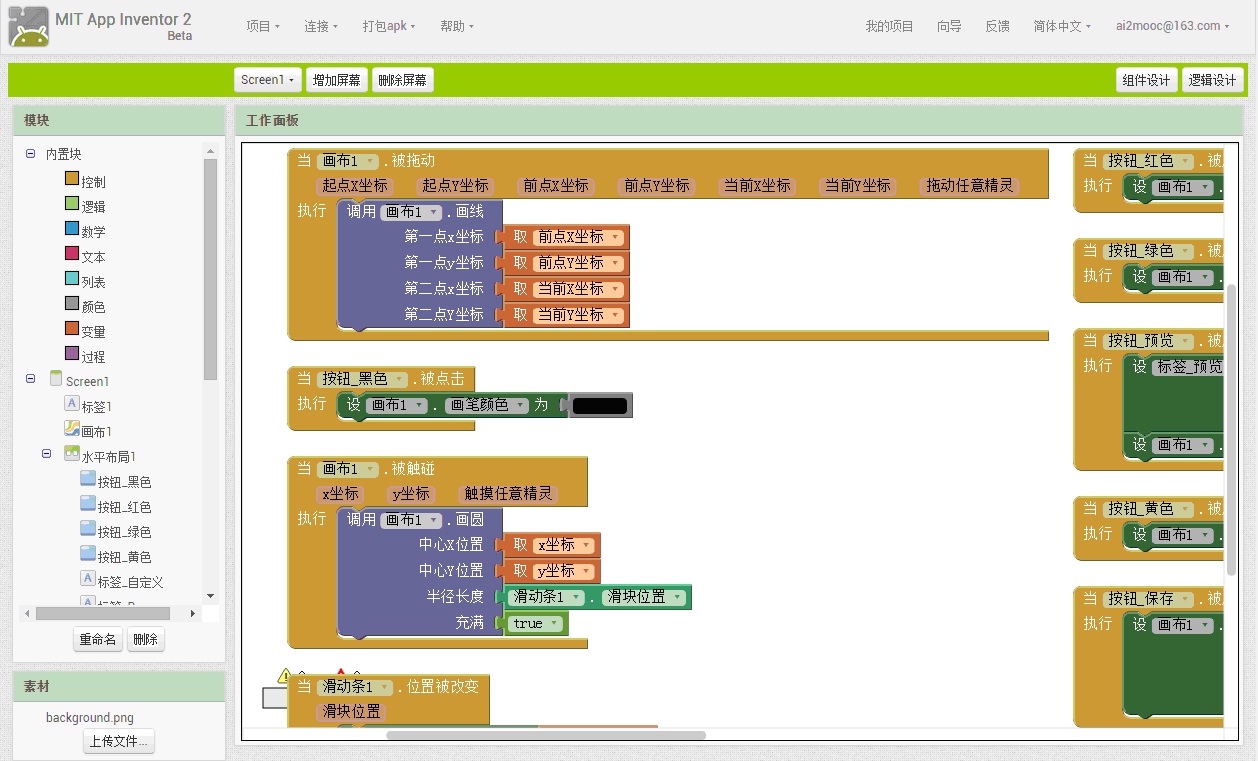Open the 滑块位置 property dropdown in 画圆 block
The image size is (1258, 761).
(x=644, y=597)
